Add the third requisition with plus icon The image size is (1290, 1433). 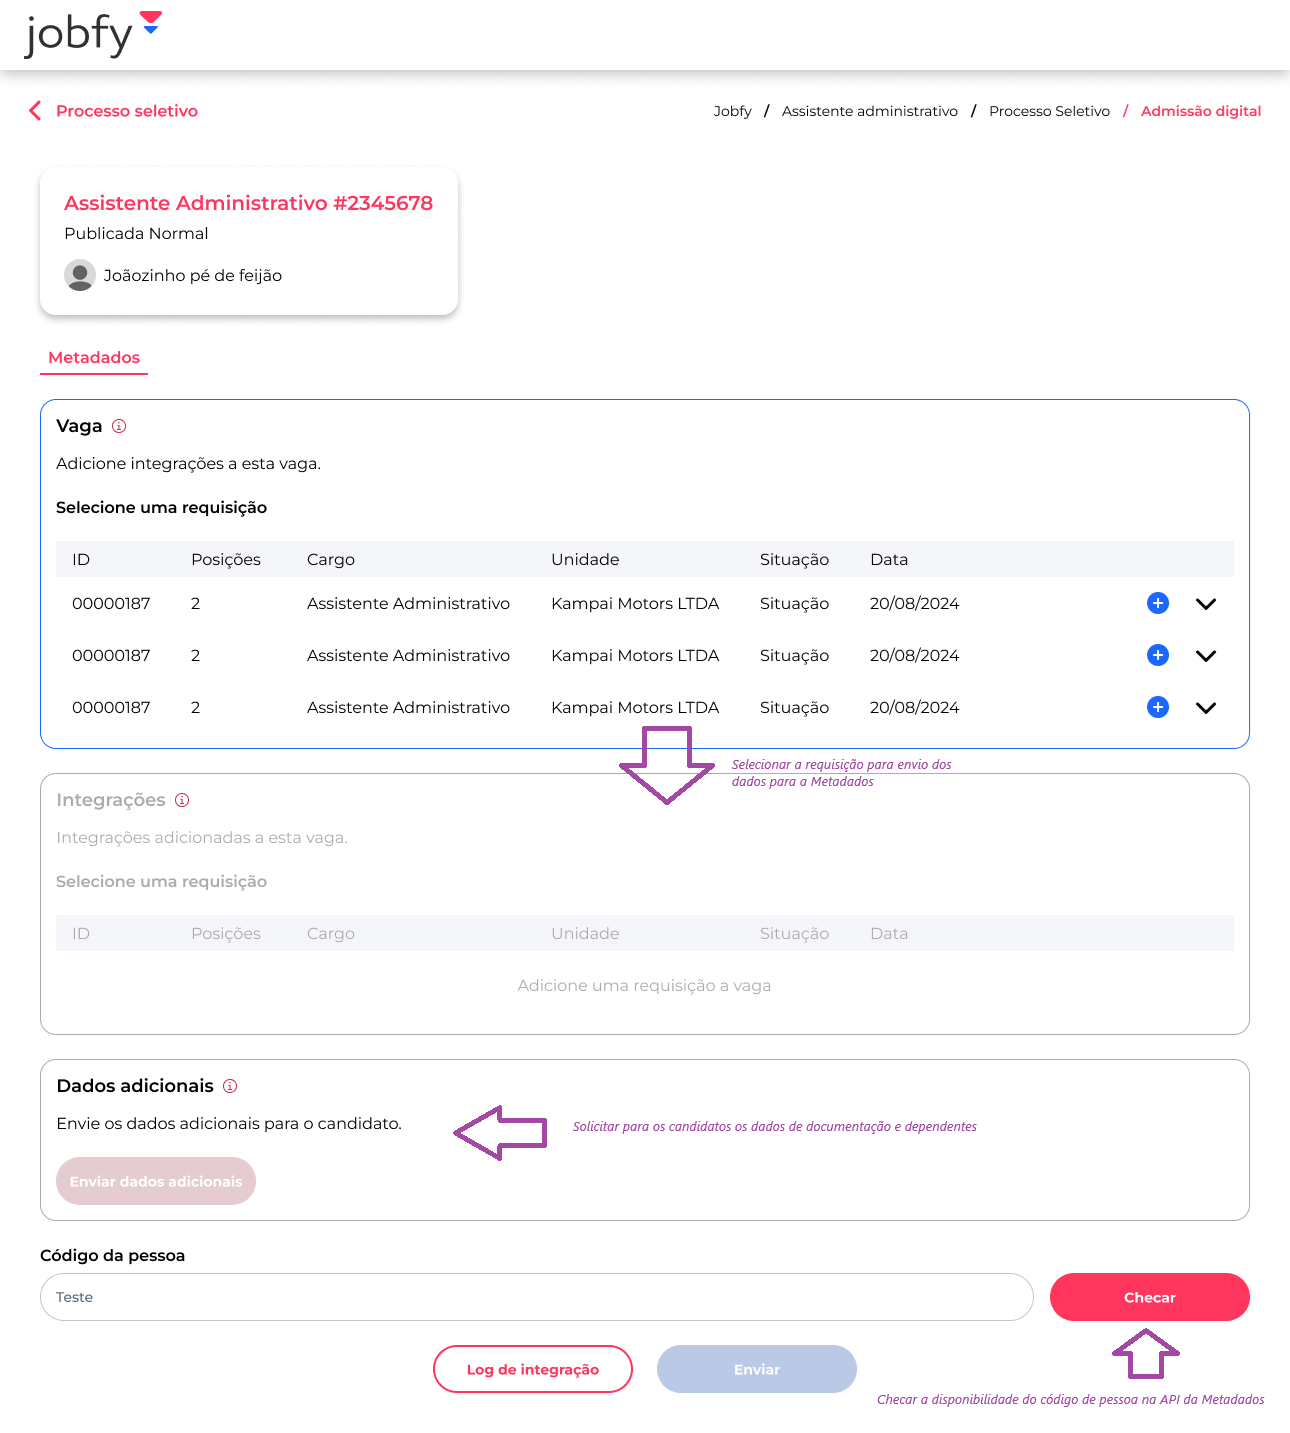tap(1157, 707)
